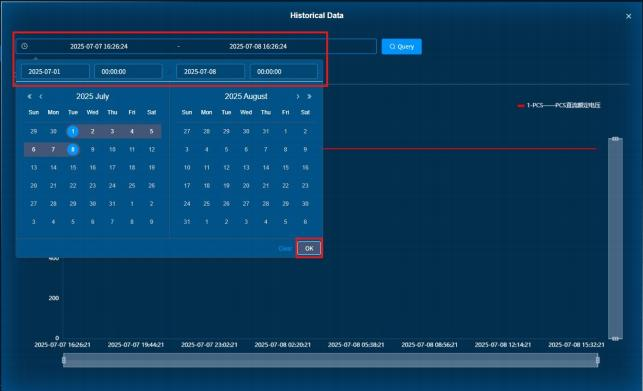Select July 12 in the July calendar

click(151, 149)
